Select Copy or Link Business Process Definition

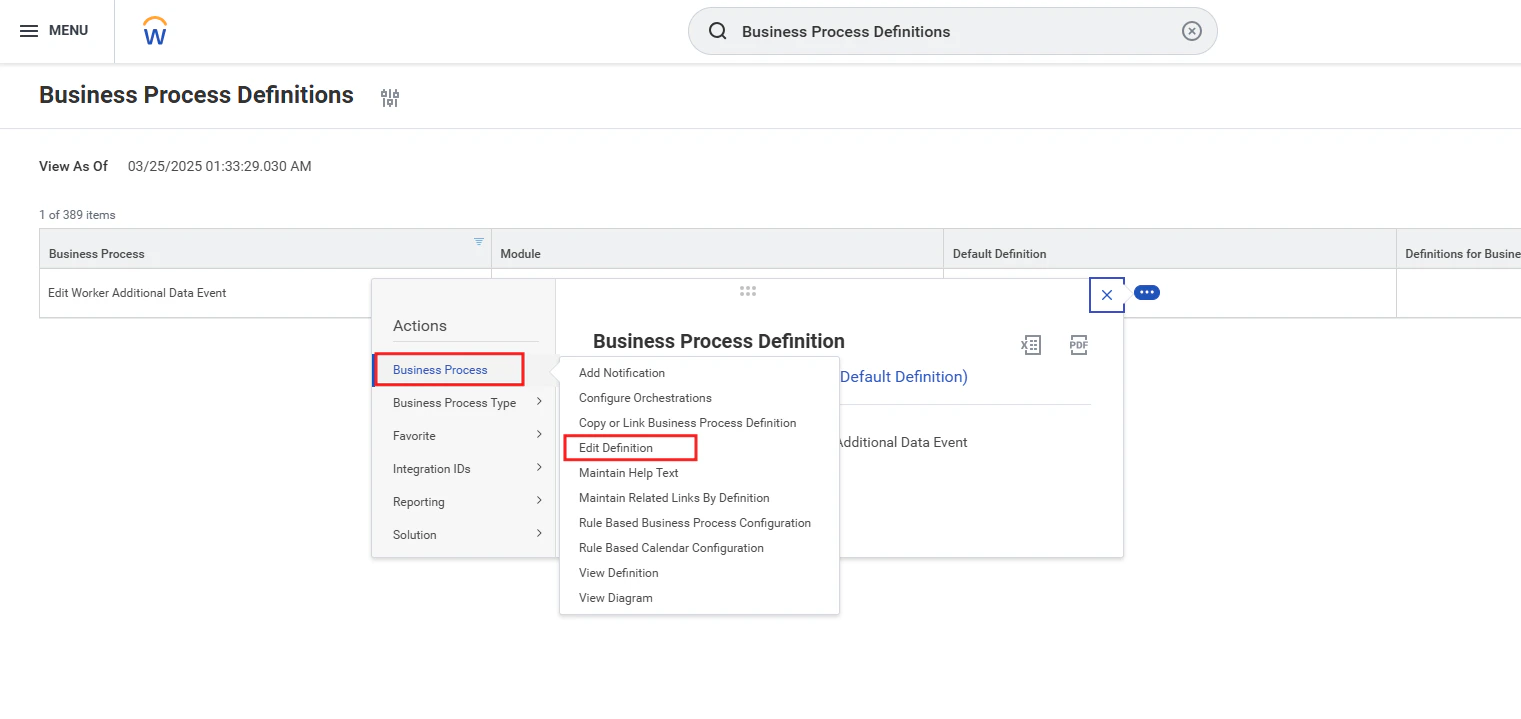[687, 423]
